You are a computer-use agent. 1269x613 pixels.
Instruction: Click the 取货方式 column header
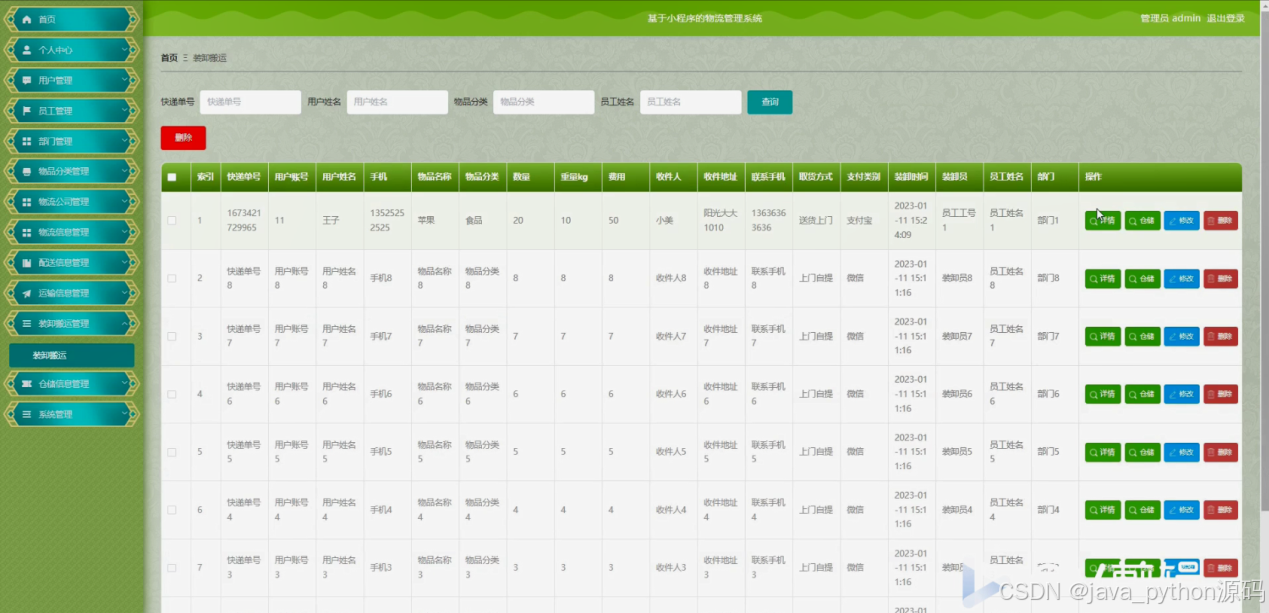[815, 177]
